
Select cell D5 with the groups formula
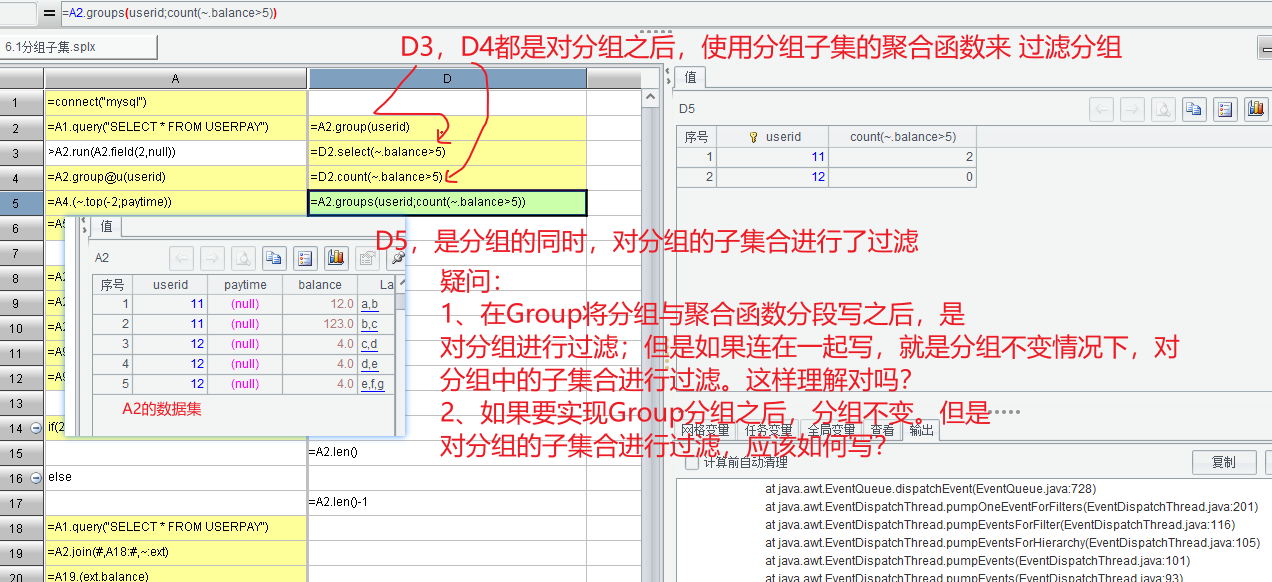click(x=447, y=202)
